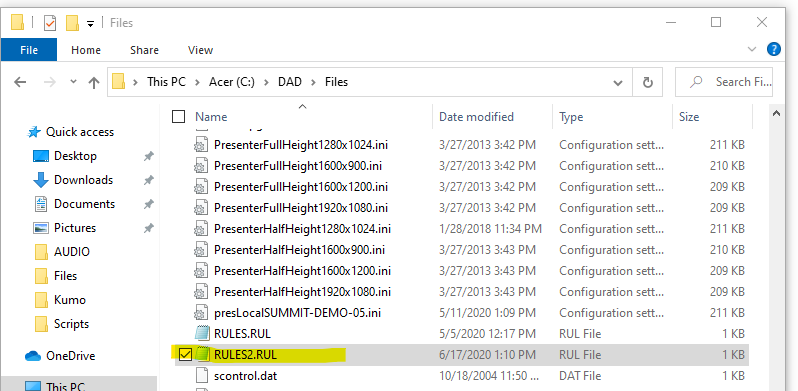Switch to the View ribbon tab
This screenshot has width=798, height=391.
tap(200, 50)
